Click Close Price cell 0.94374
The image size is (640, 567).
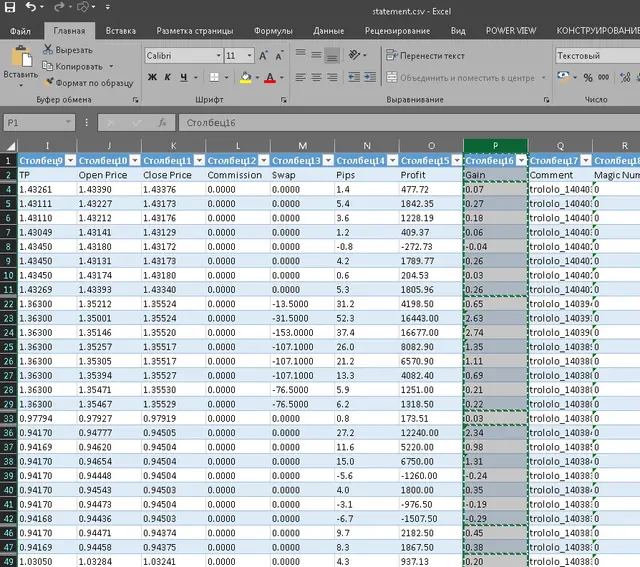[173, 533]
